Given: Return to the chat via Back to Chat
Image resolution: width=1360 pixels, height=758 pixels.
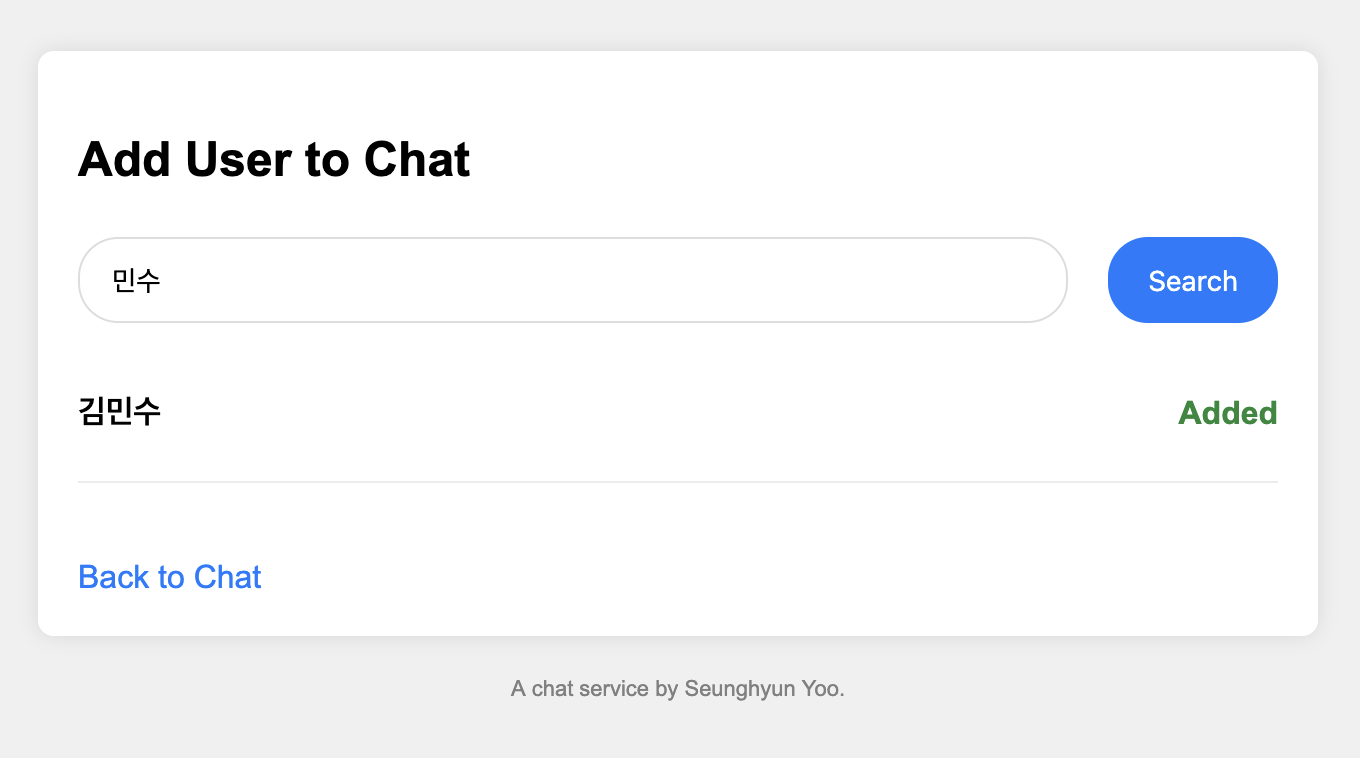Looking at the screenshot, I should pos(170,577).
